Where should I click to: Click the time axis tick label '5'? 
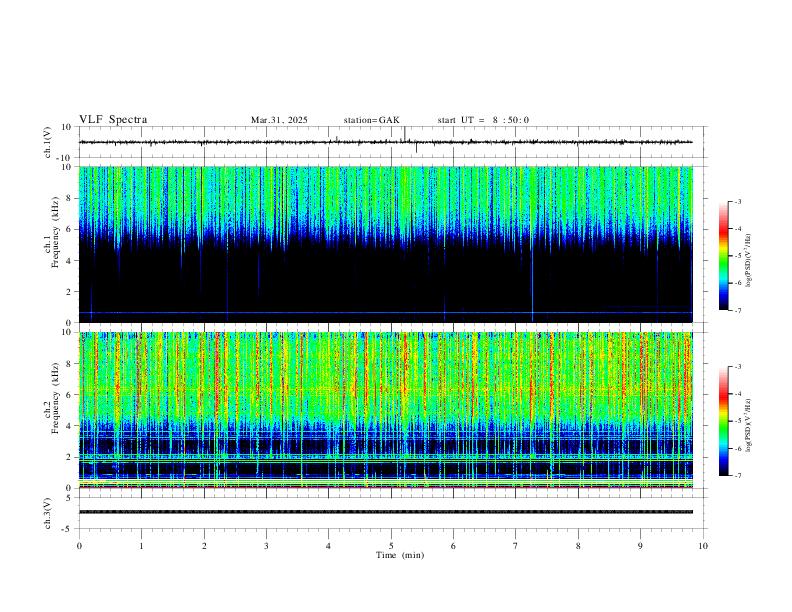click(391, 546)
